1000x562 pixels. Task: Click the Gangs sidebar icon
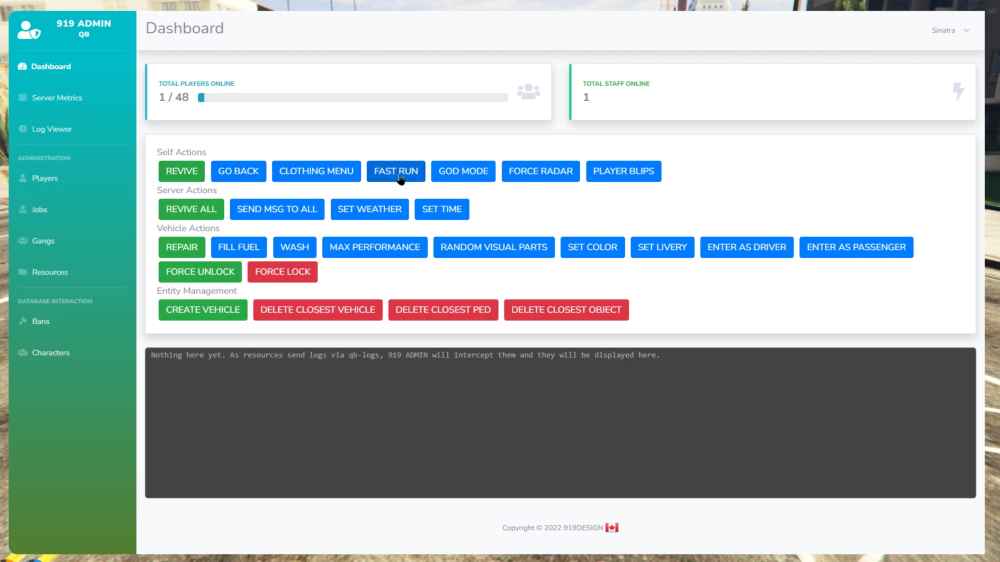coord(23,241)
